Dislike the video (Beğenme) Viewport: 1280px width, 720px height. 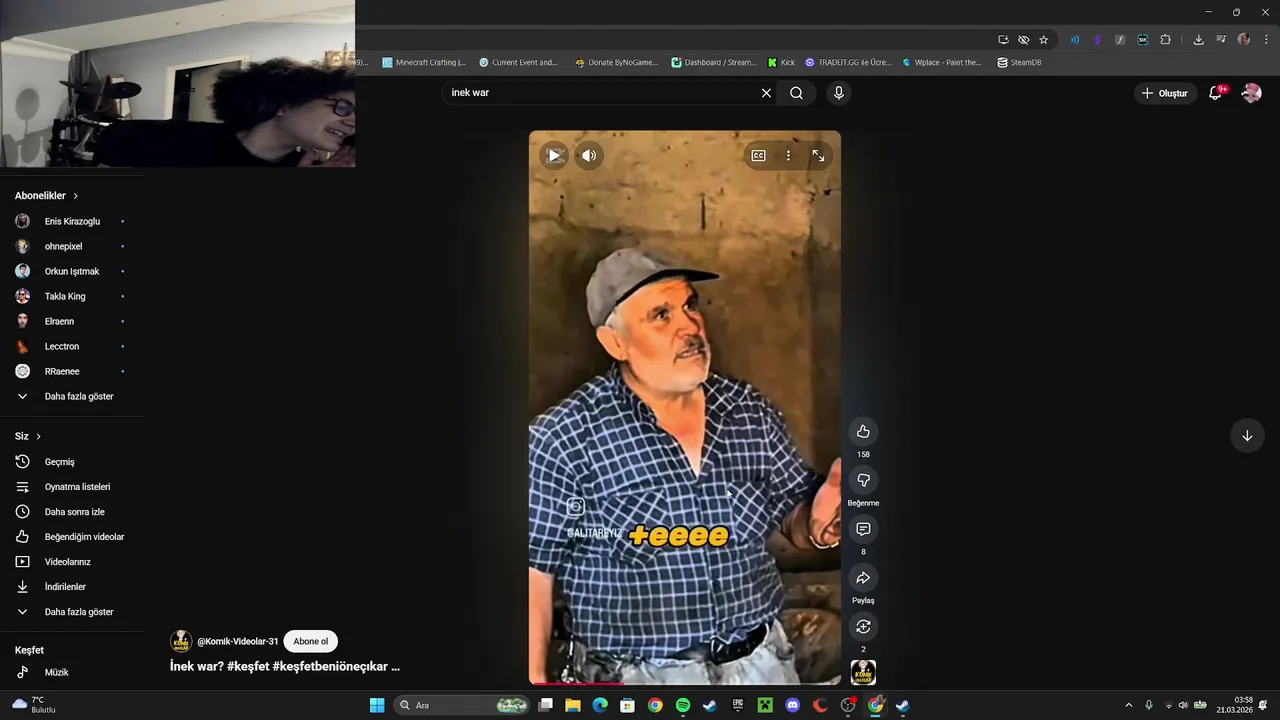tap(863, 480)
